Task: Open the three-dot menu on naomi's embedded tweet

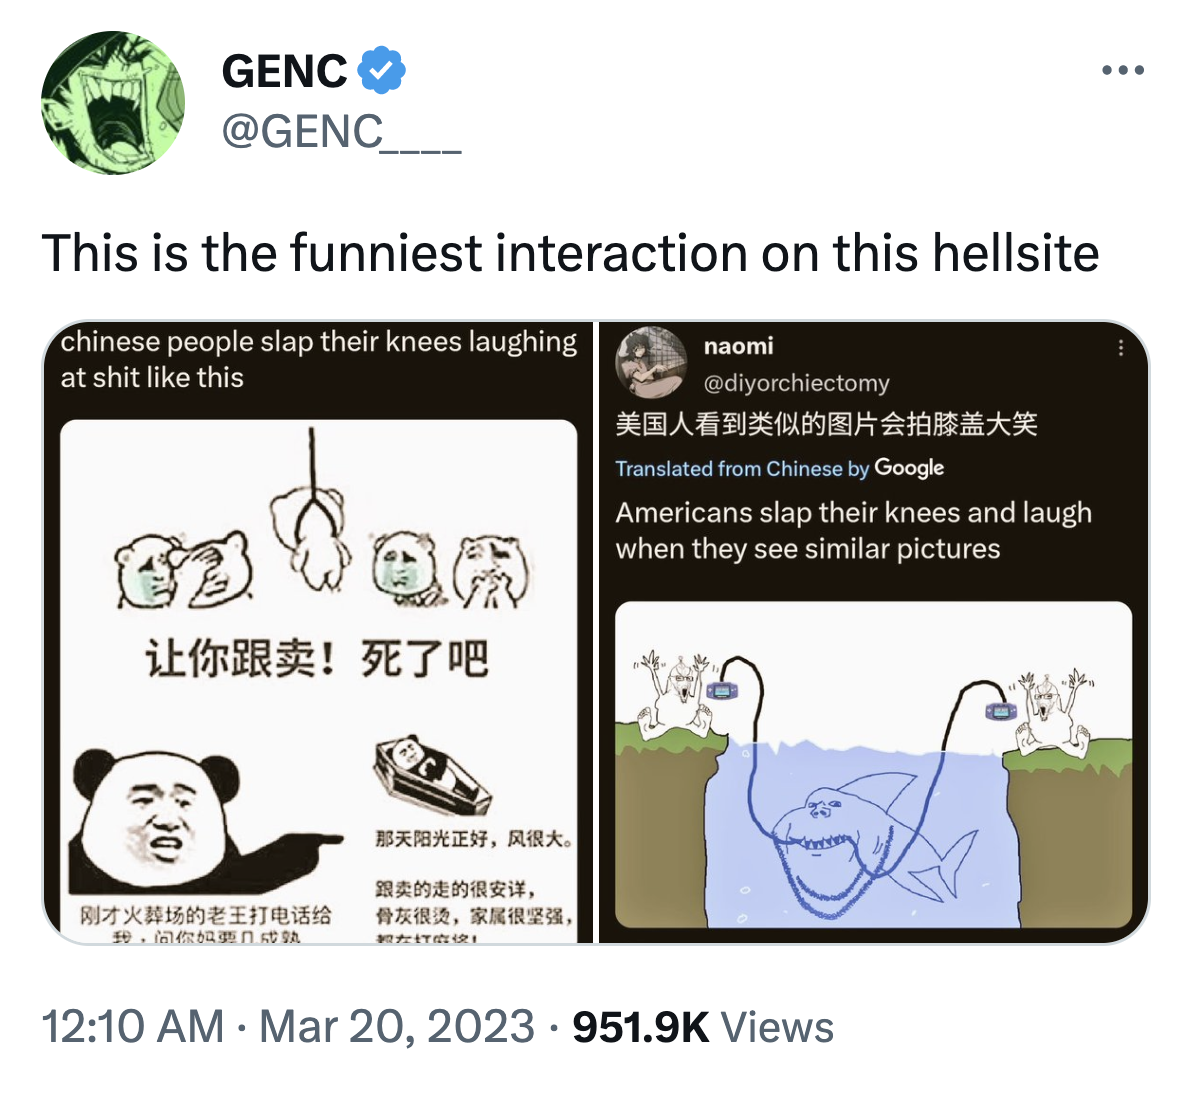Action: point(1122,345)
